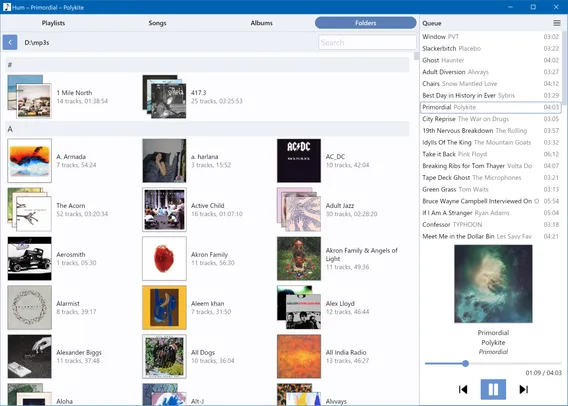Image resolution: width=568 pixels, height=406 pixels.
Task: Select Window by PVT in queue
Action: tap(490, 37)
